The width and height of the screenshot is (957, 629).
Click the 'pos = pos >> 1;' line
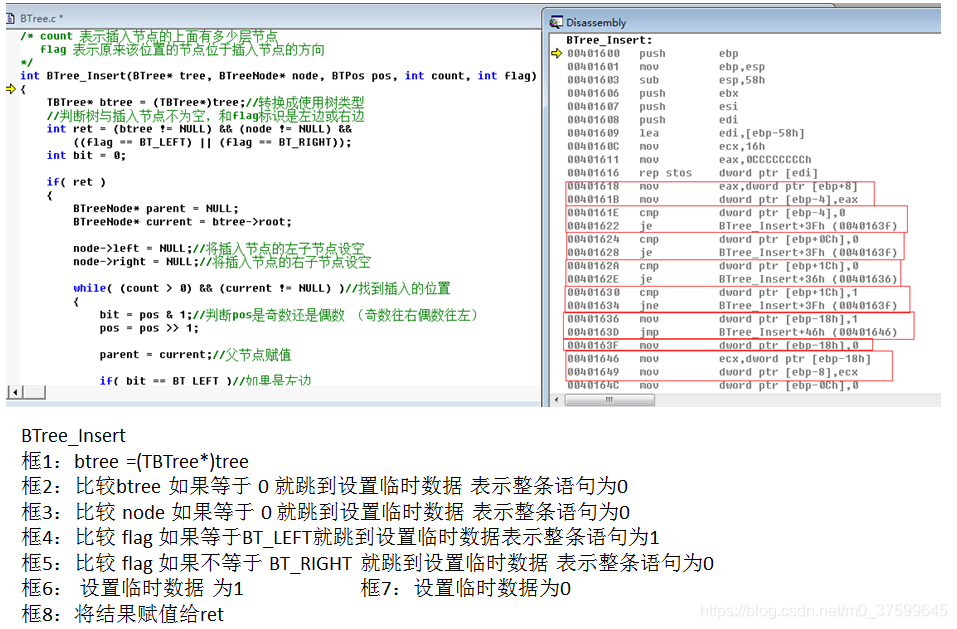149,328
